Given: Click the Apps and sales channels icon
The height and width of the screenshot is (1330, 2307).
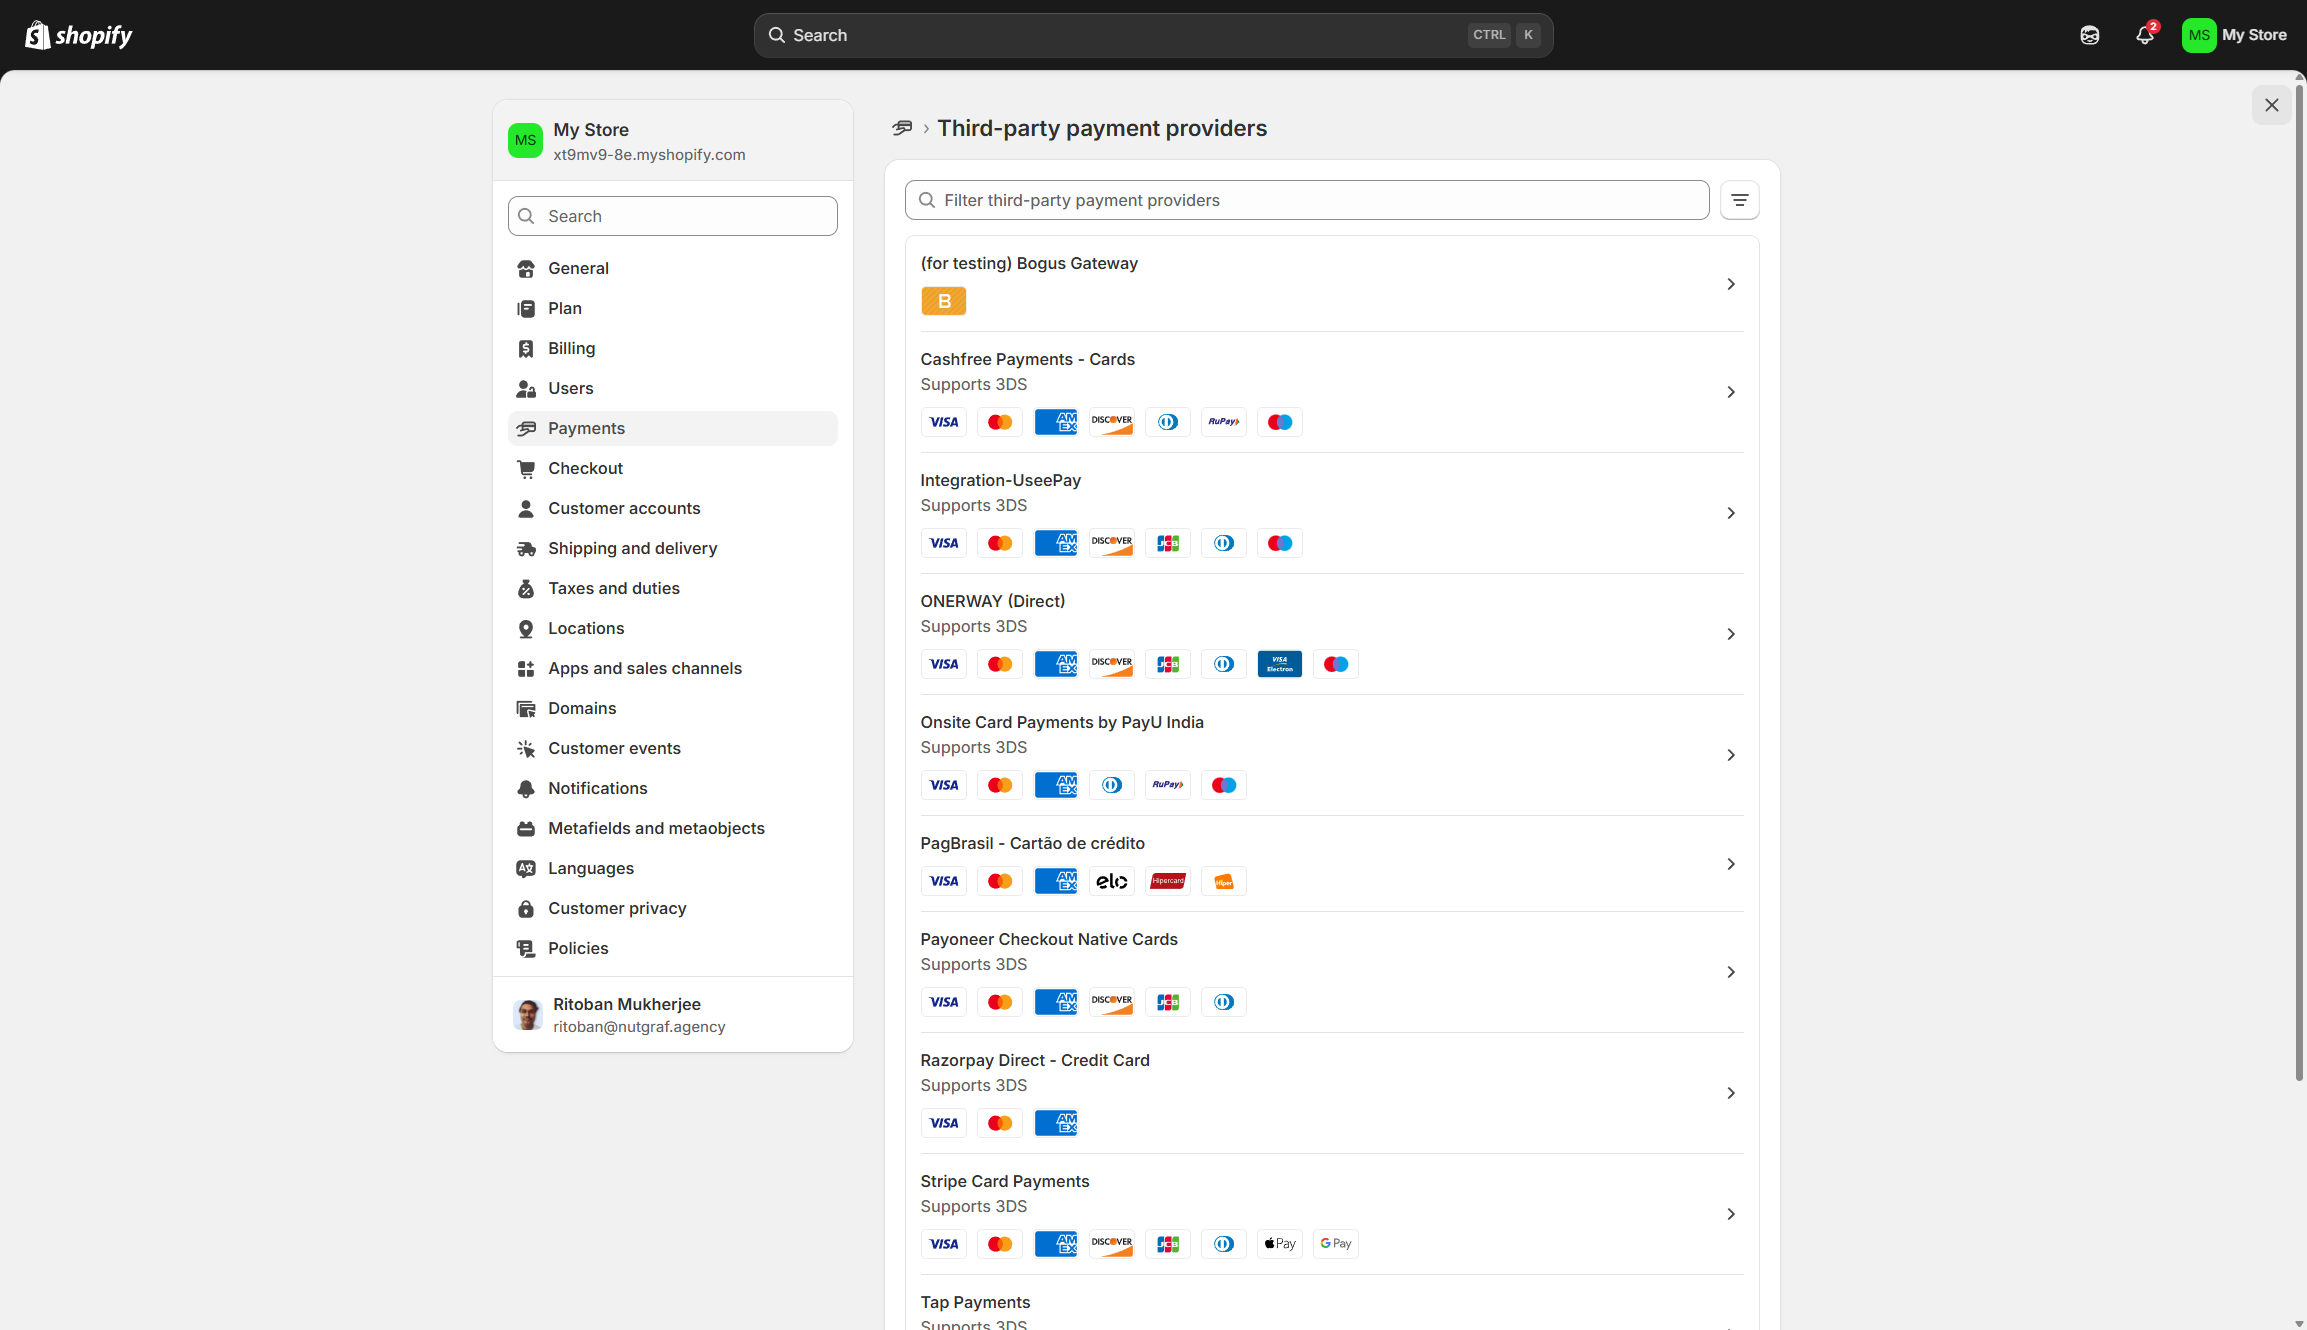Looking at the screenshot, I should coord(527,668).
